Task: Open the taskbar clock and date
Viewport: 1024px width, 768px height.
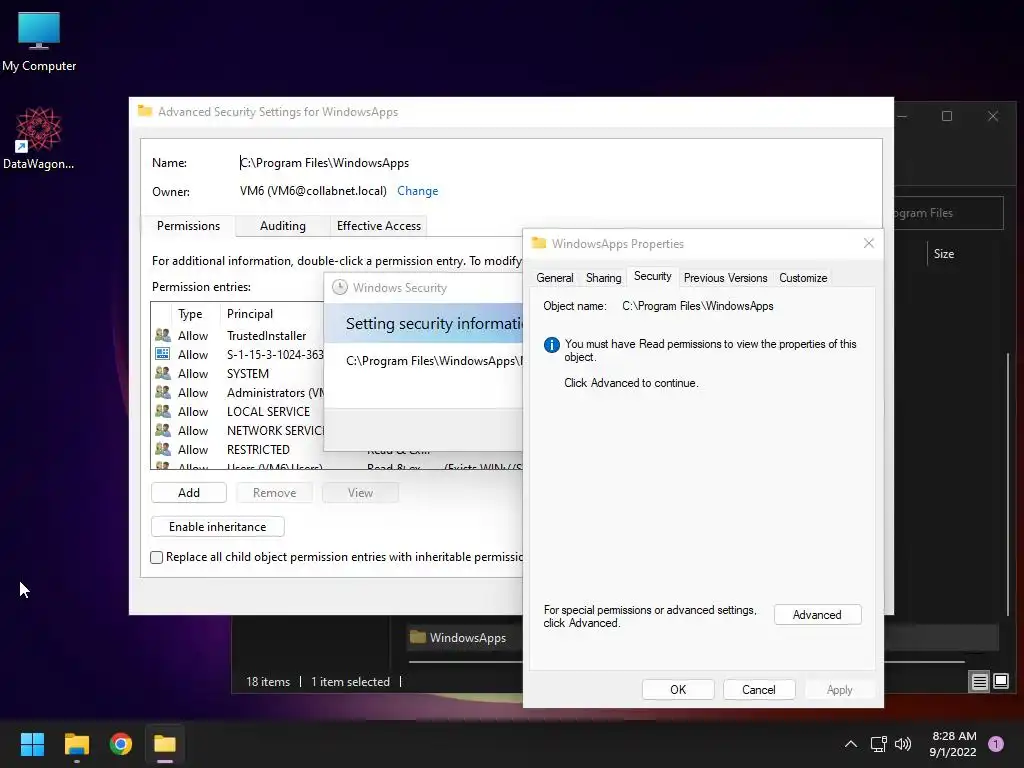Action: point(953,744)
